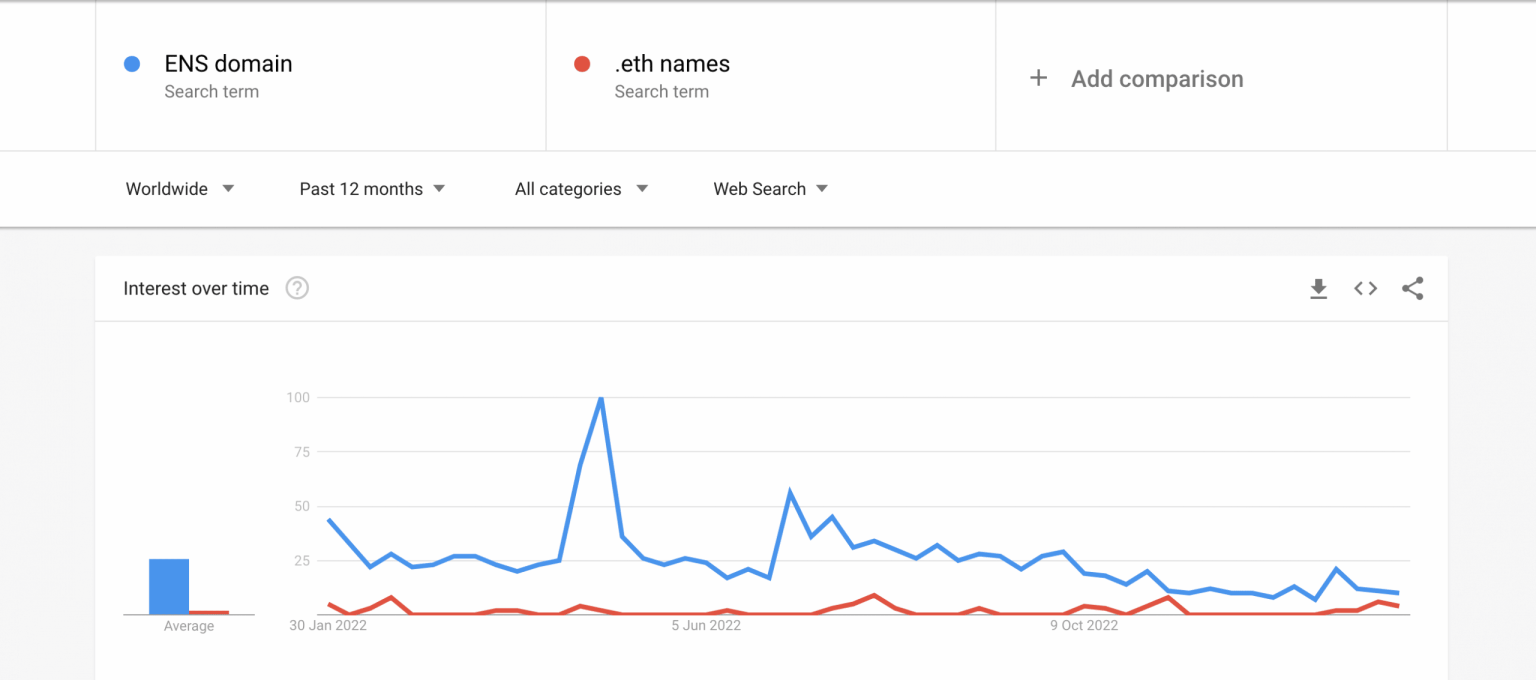Edit the ENS domain search term
The height and width of the screenshot is (680, 1536).
pyautogui.click(x=228, y=64)
